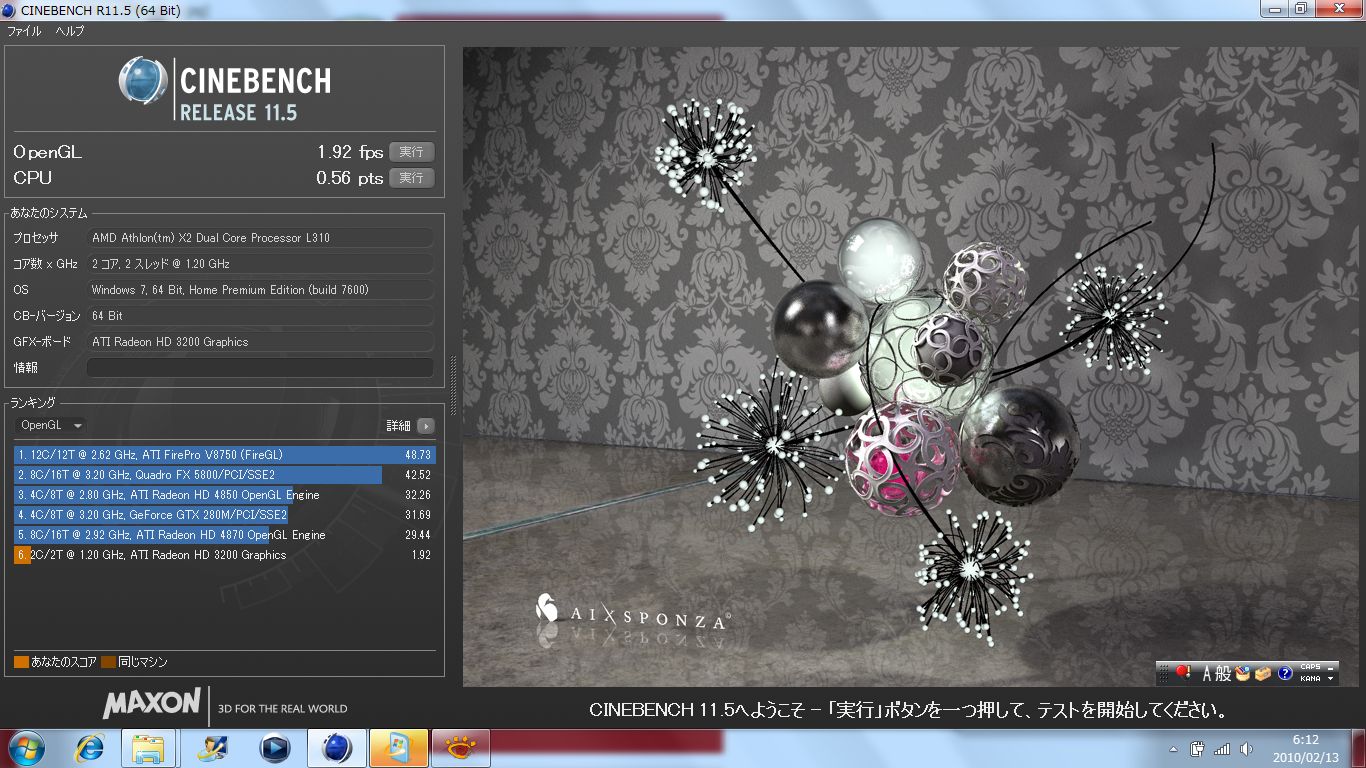The height and width of the screenshot is (768, 1366).
Task: Click the orange highlighted Windows-flag taskbar button
Action: (399, 747)
